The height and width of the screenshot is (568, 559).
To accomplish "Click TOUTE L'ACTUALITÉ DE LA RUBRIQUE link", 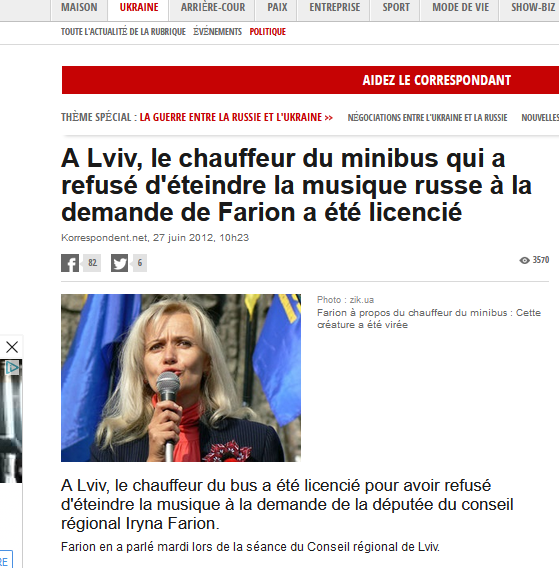I will (123, 32).
